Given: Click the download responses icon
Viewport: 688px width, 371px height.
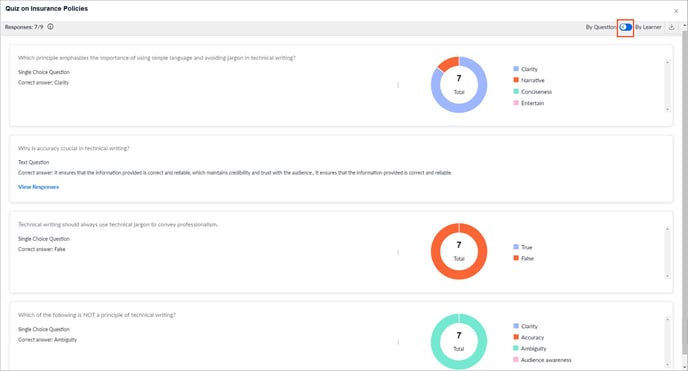Looking at the screenshot, I should [671, 27].
